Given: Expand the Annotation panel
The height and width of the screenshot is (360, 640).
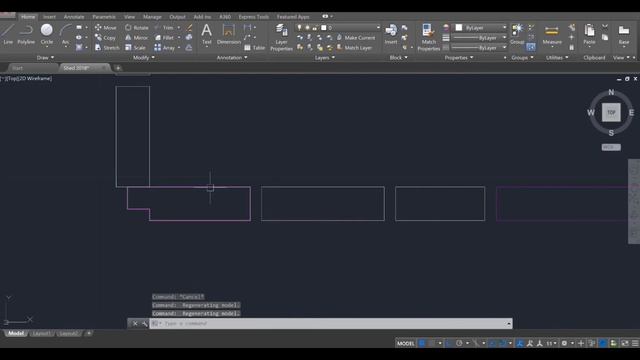Looking at the screenshot, I should click(232, 58).
